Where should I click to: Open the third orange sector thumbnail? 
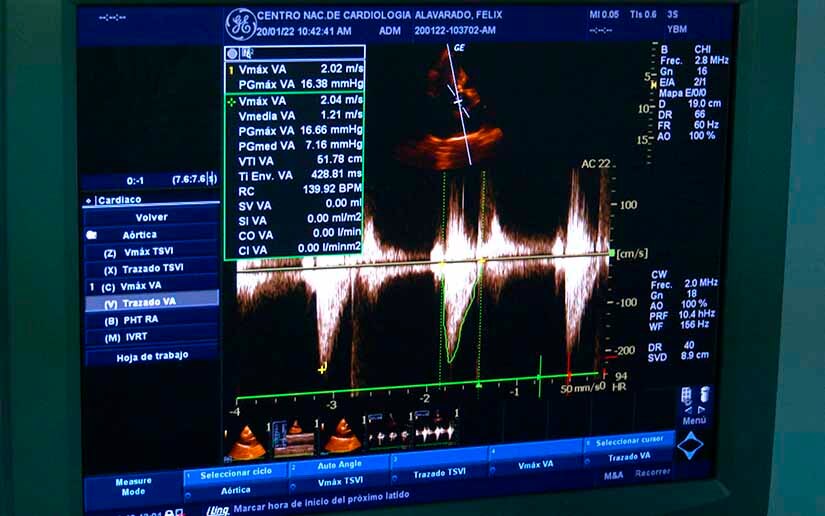click(x=343, y=436)
